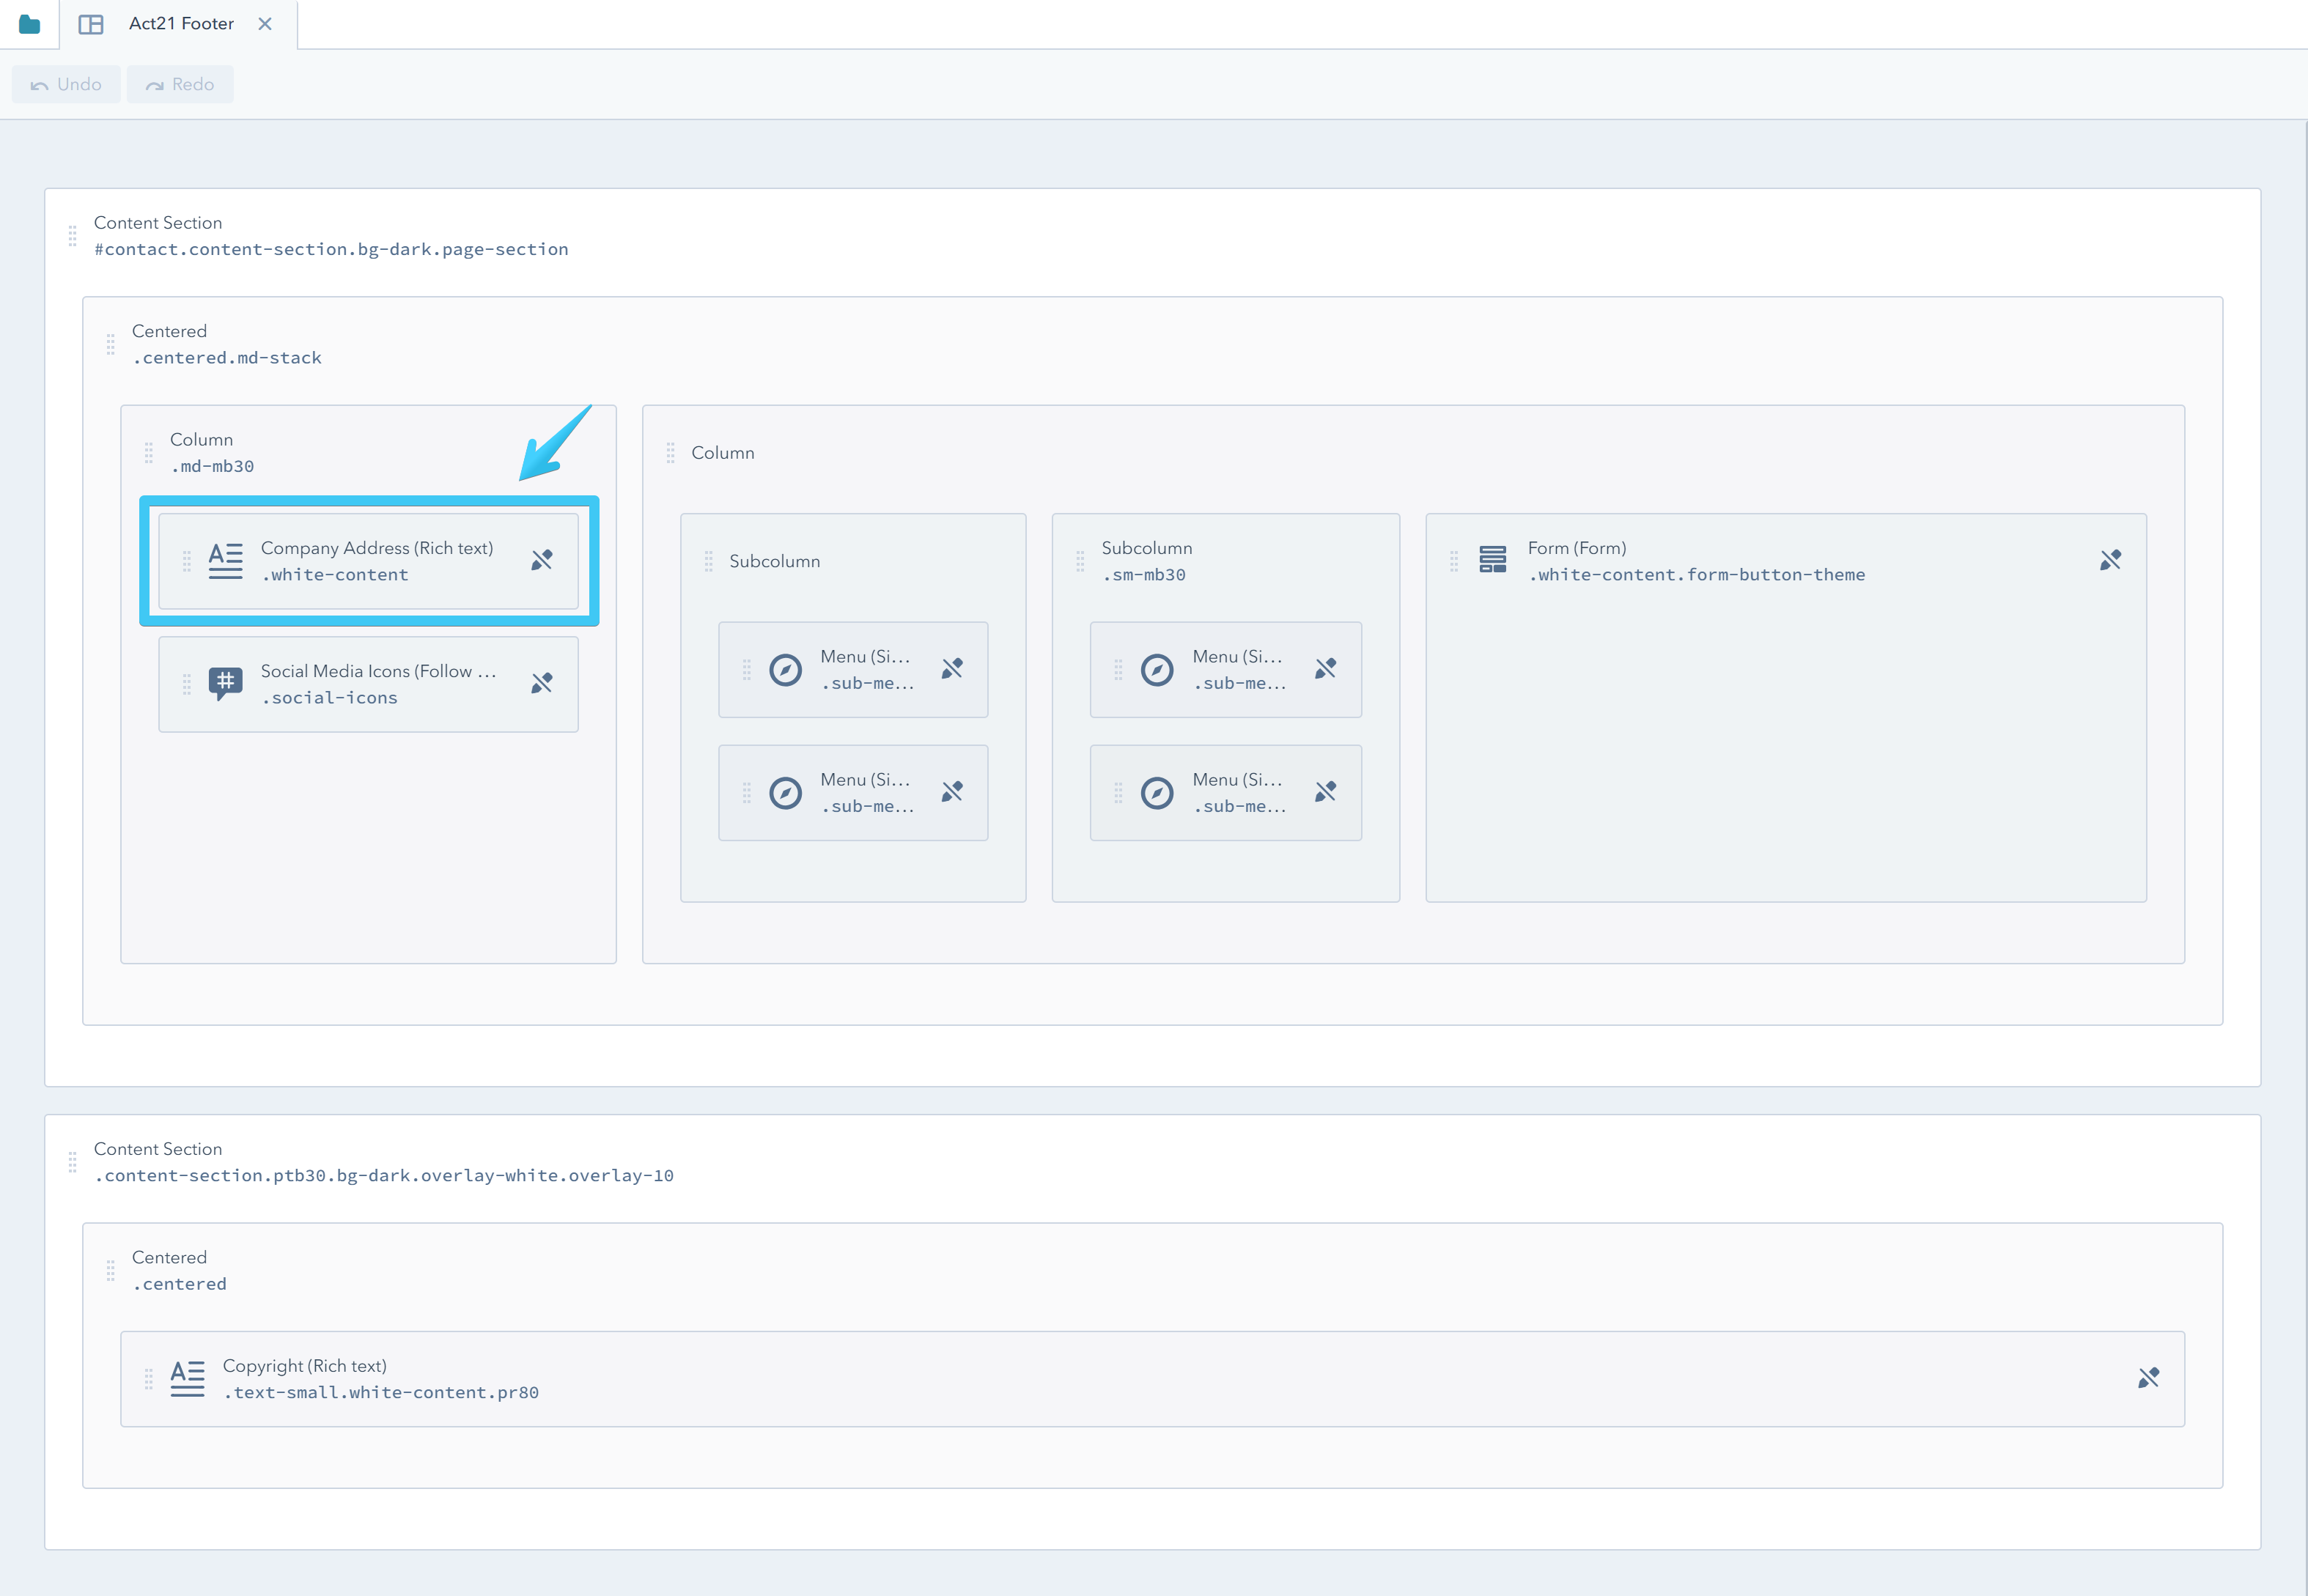Click the speech-bubble icon on Social Media Icons module
Image resolution: width=2308 pixels, height=1596 pixels.
pos(224,684)
